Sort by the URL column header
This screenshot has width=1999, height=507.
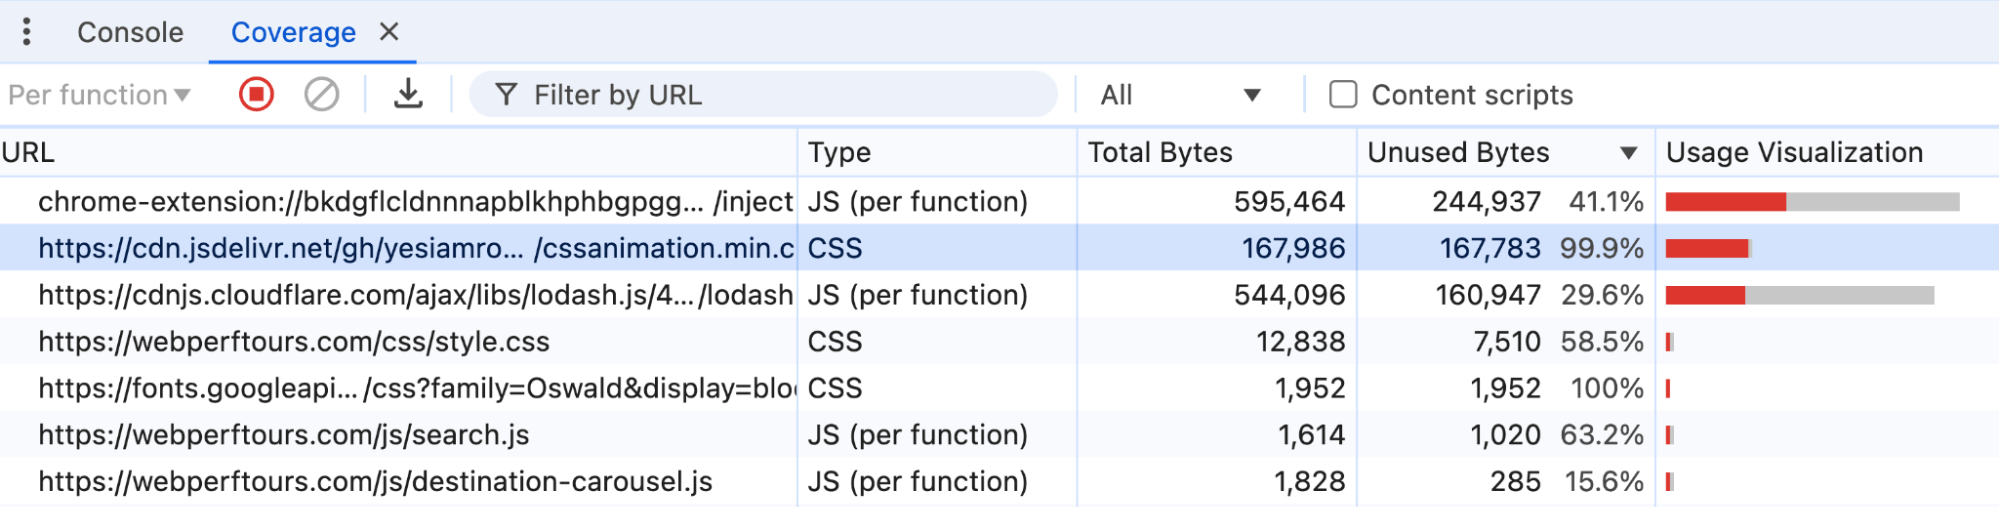click(28, 153)
